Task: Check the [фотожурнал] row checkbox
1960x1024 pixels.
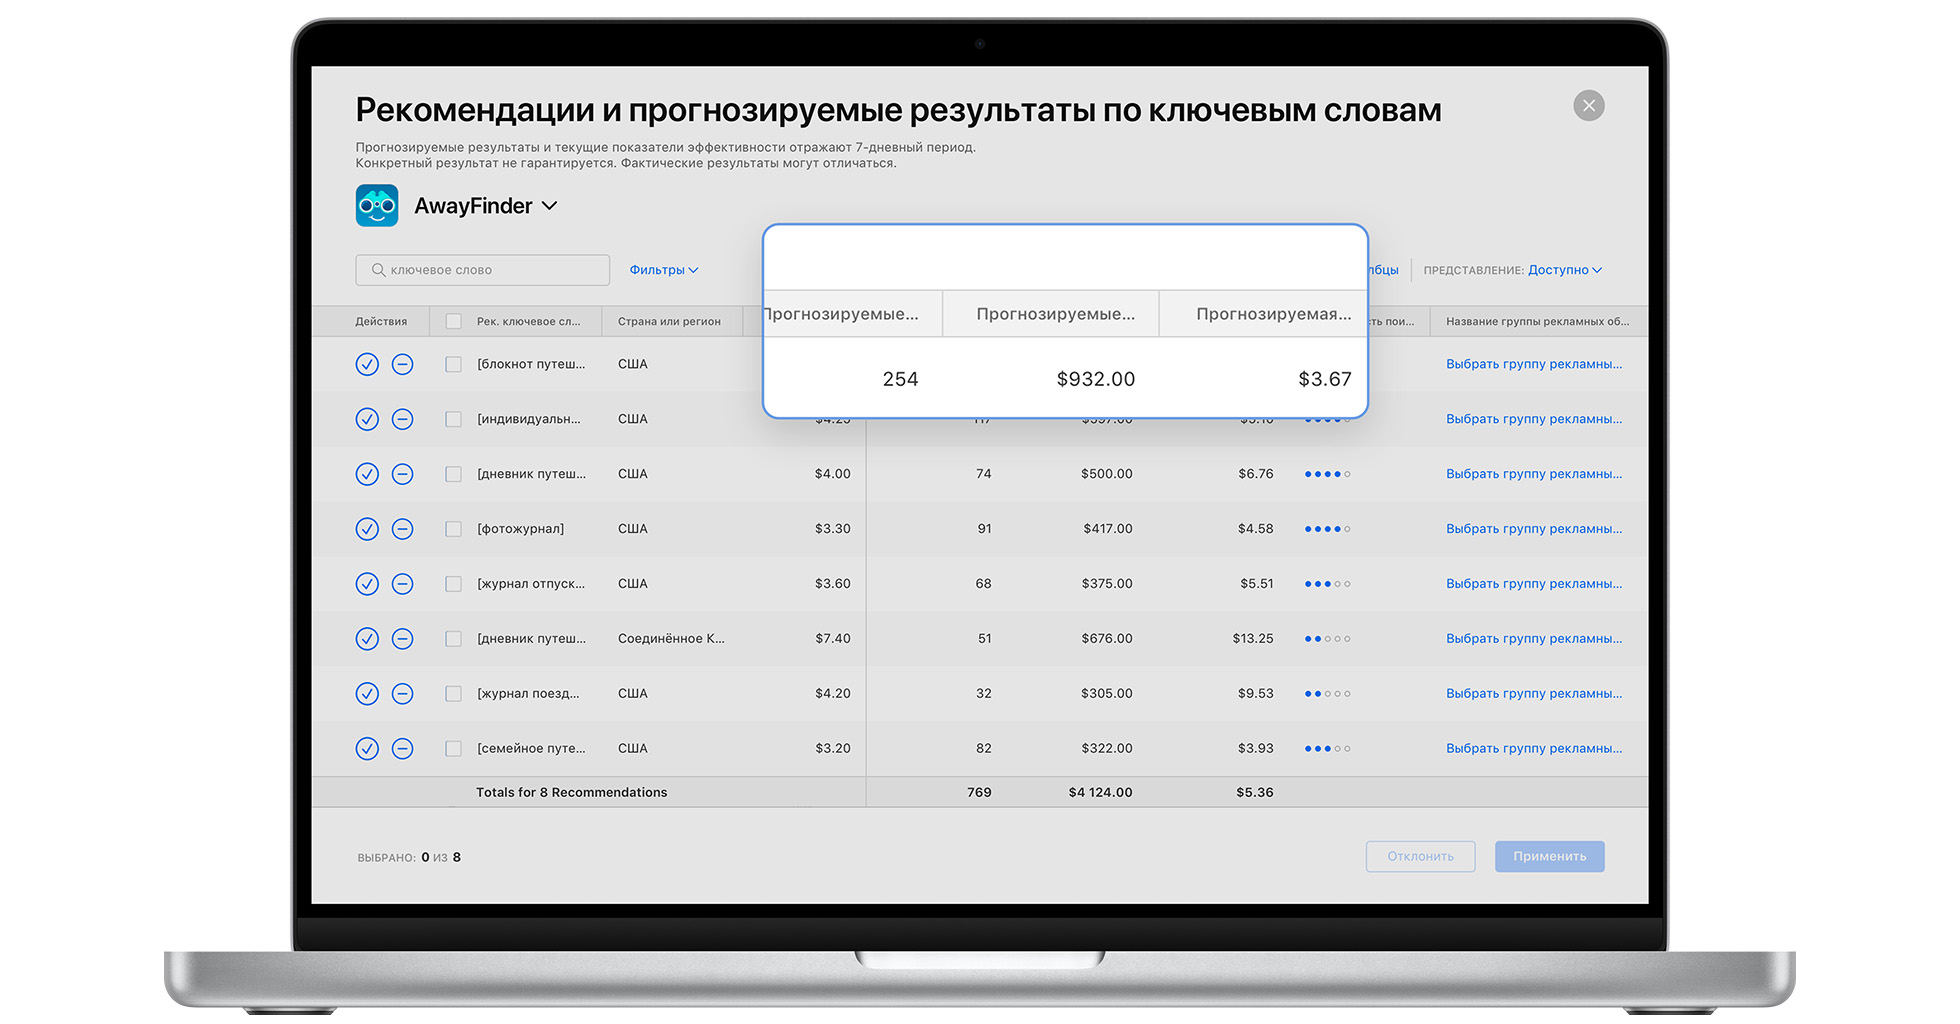Action: coord(453,529)
